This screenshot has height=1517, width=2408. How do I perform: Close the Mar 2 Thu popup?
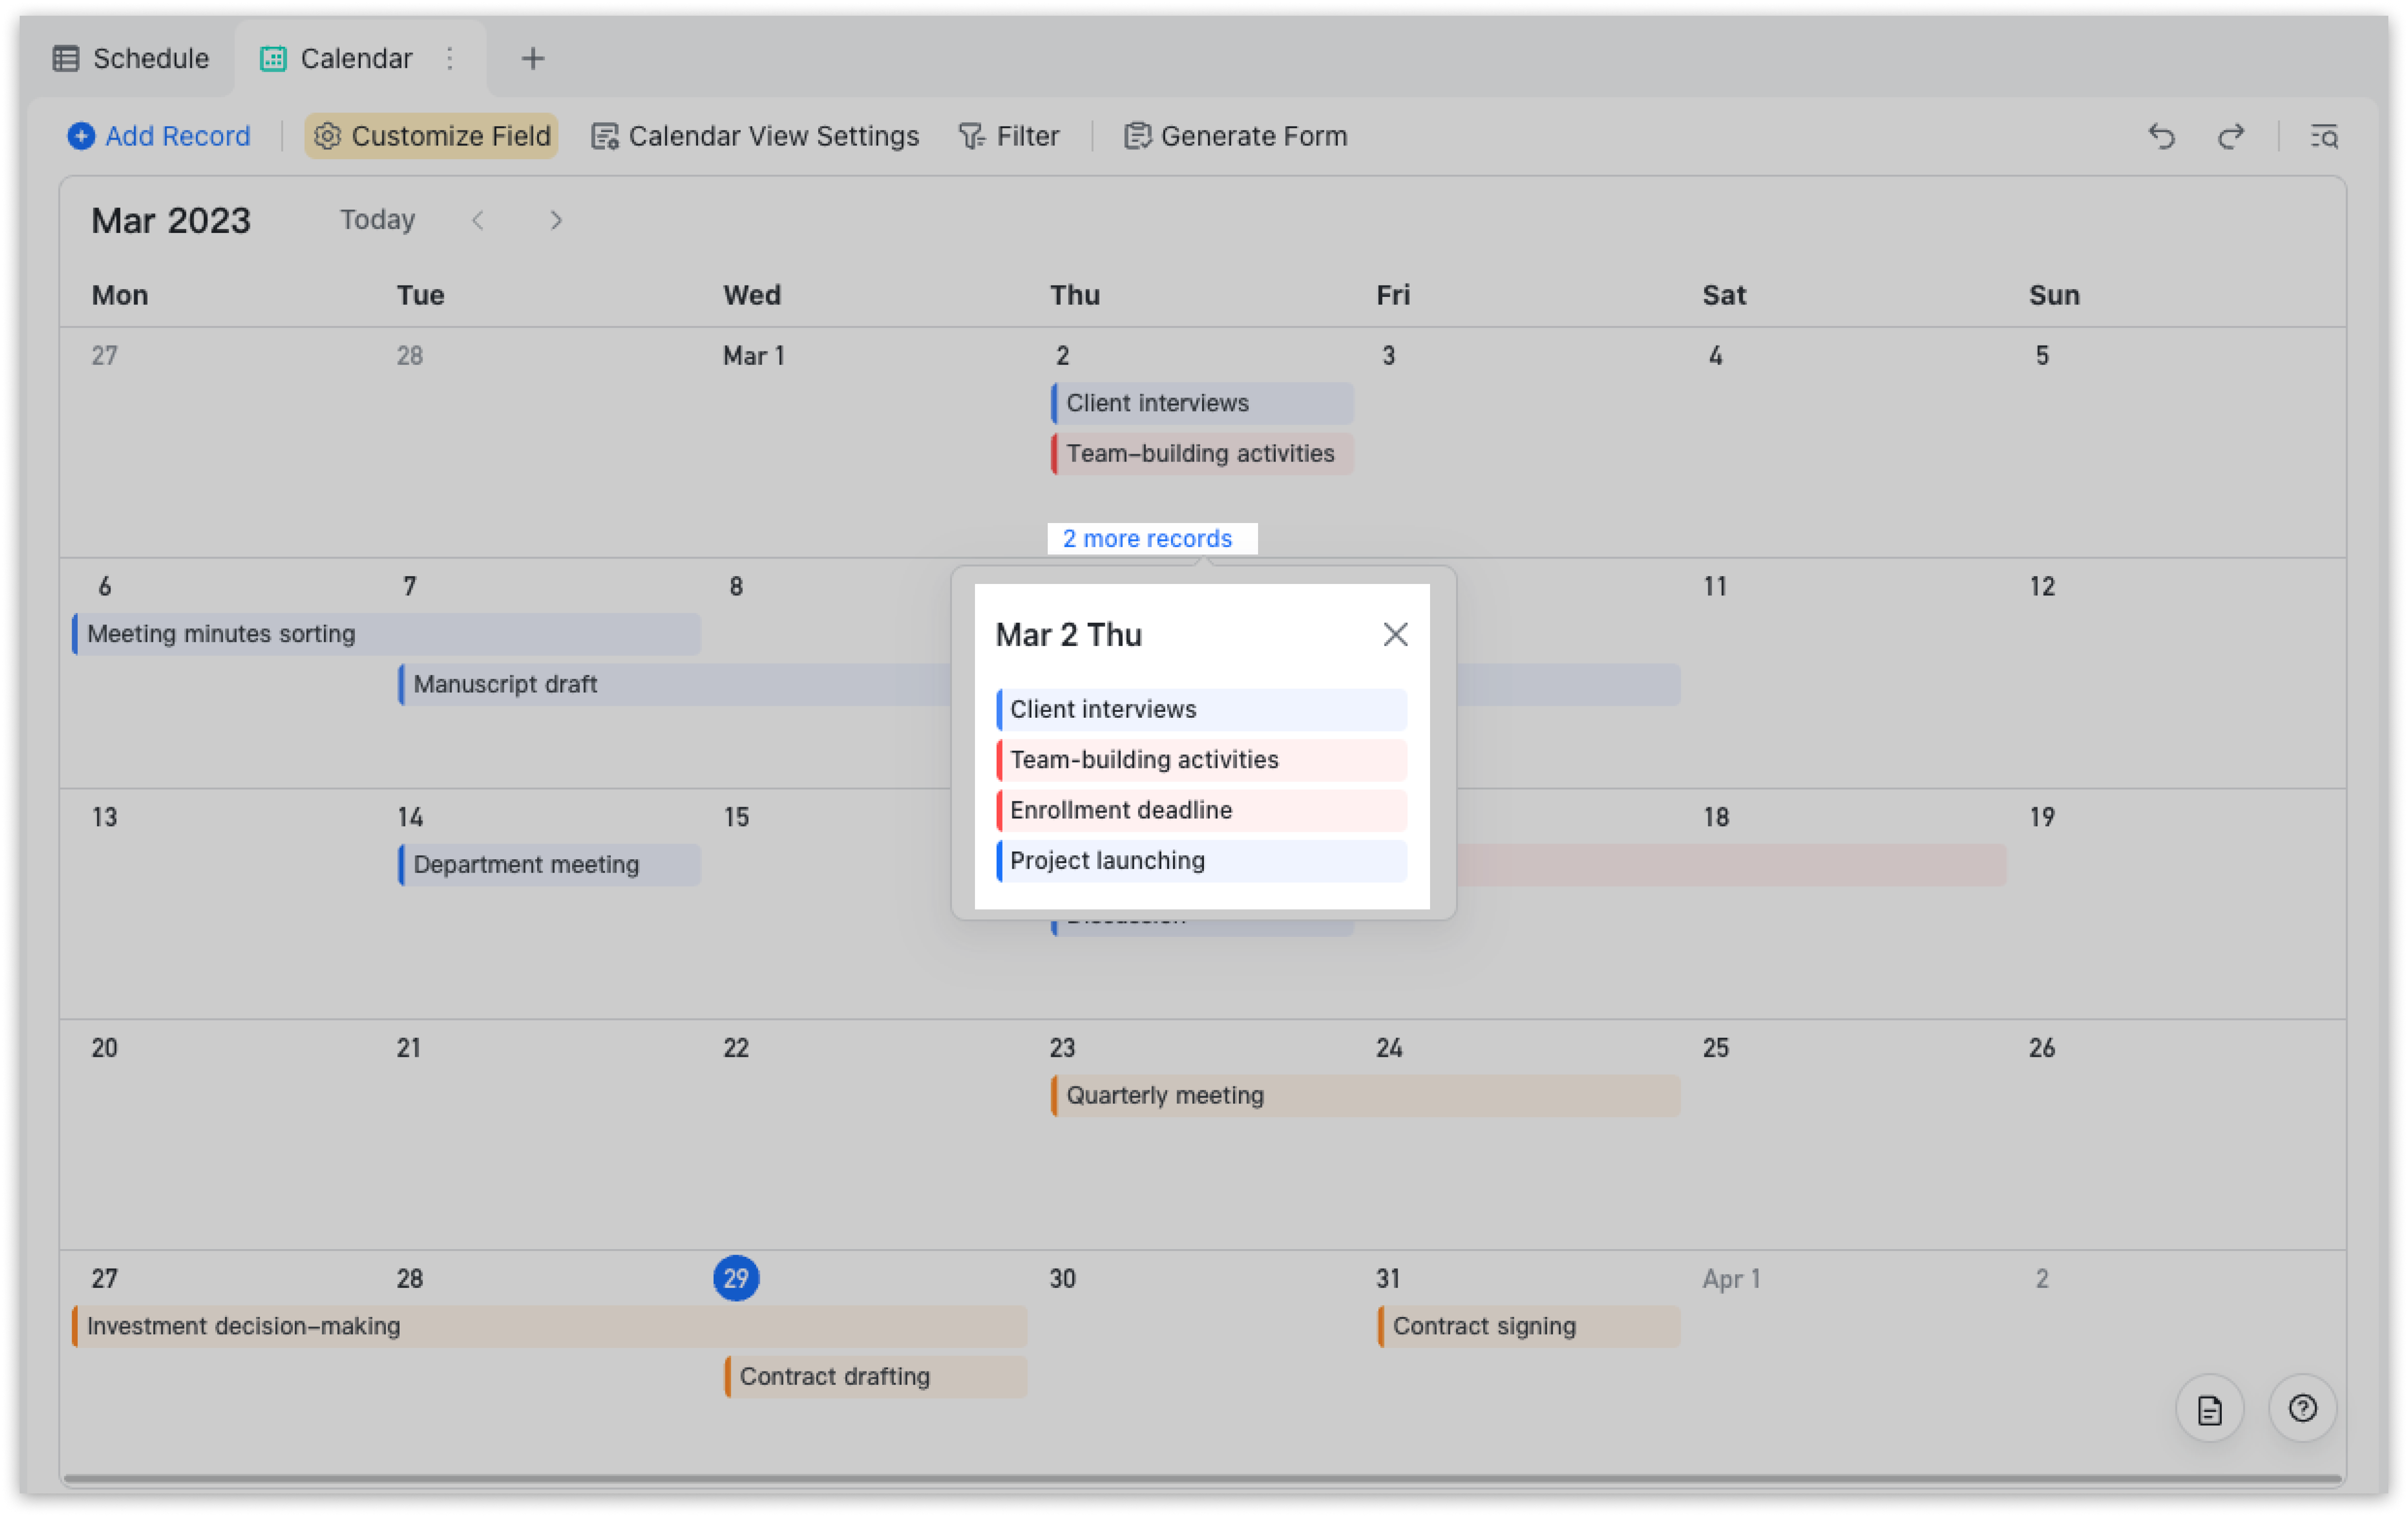[1395, 634]
